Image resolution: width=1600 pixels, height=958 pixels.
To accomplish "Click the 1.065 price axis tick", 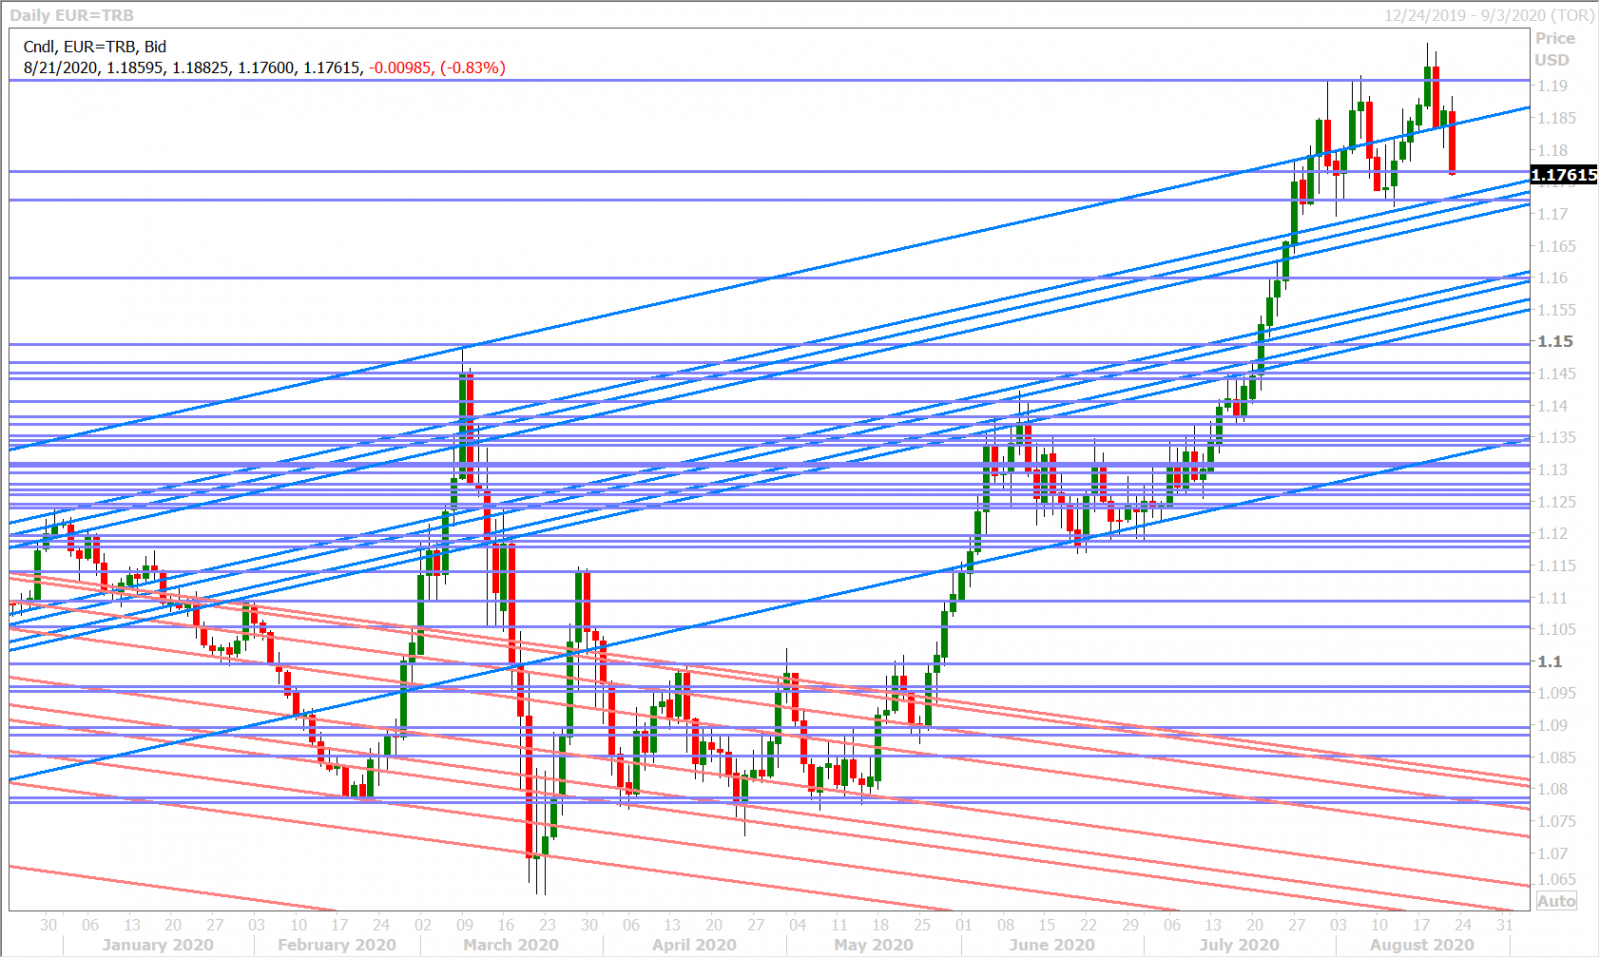I will coord(1555,880).
